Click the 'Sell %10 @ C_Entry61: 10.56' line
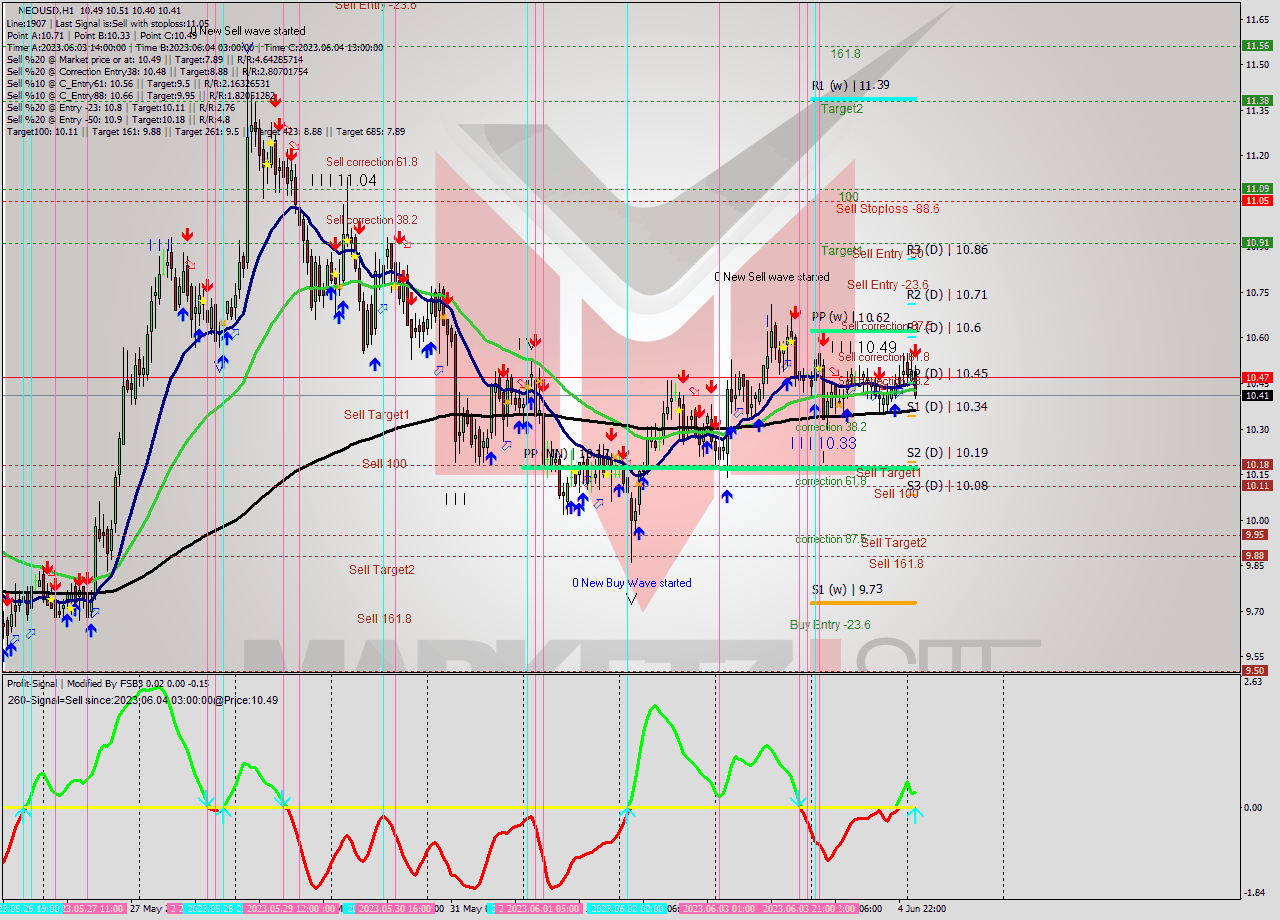1280x920 pixels. [141, 83]
